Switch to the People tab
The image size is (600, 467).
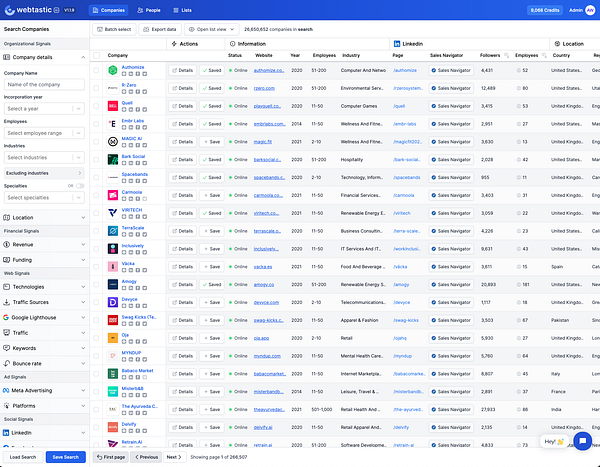tap(149, 9)
